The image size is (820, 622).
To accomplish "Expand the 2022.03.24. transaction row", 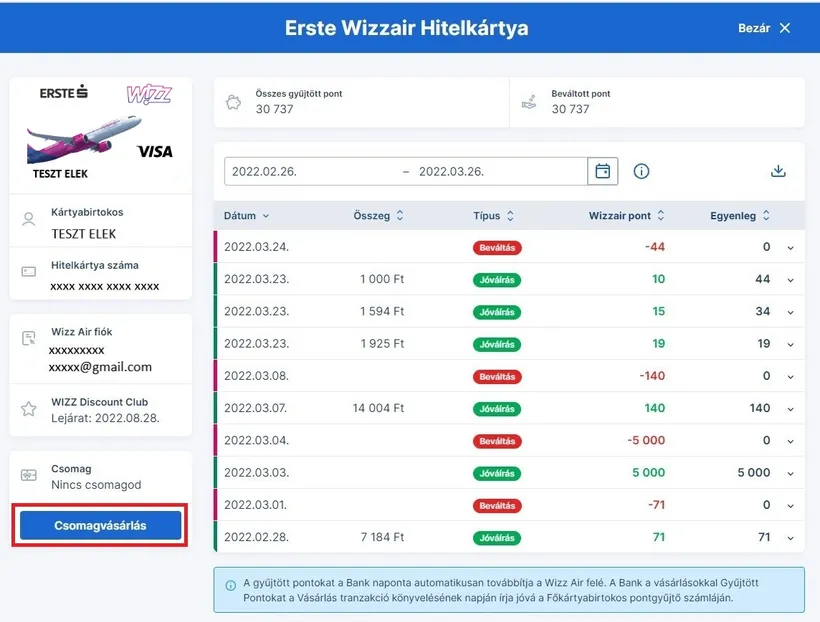I will pyautogui.click(x=790, y=248).
